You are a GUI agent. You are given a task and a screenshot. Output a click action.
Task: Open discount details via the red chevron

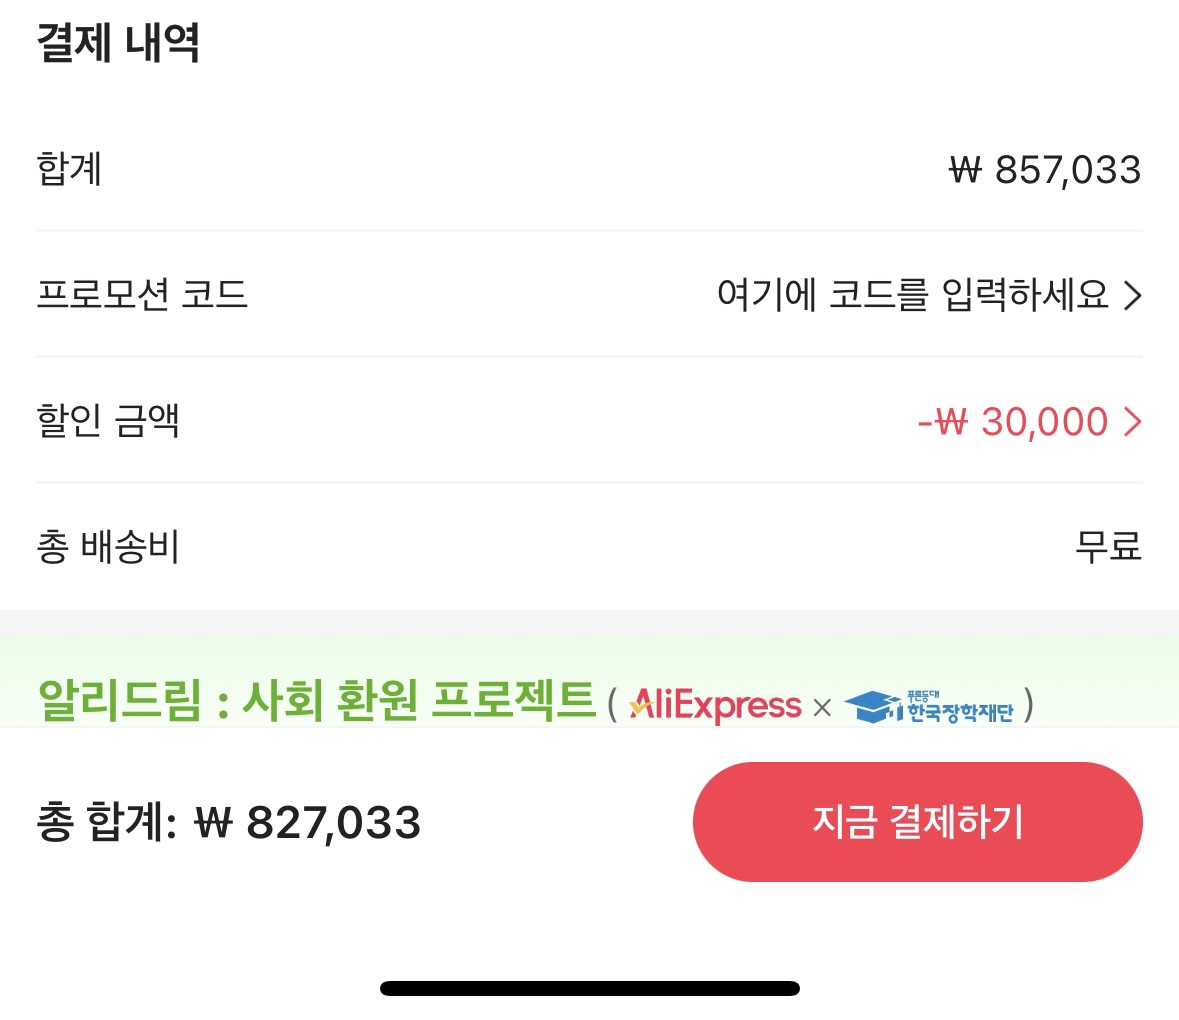point(1132,422)
